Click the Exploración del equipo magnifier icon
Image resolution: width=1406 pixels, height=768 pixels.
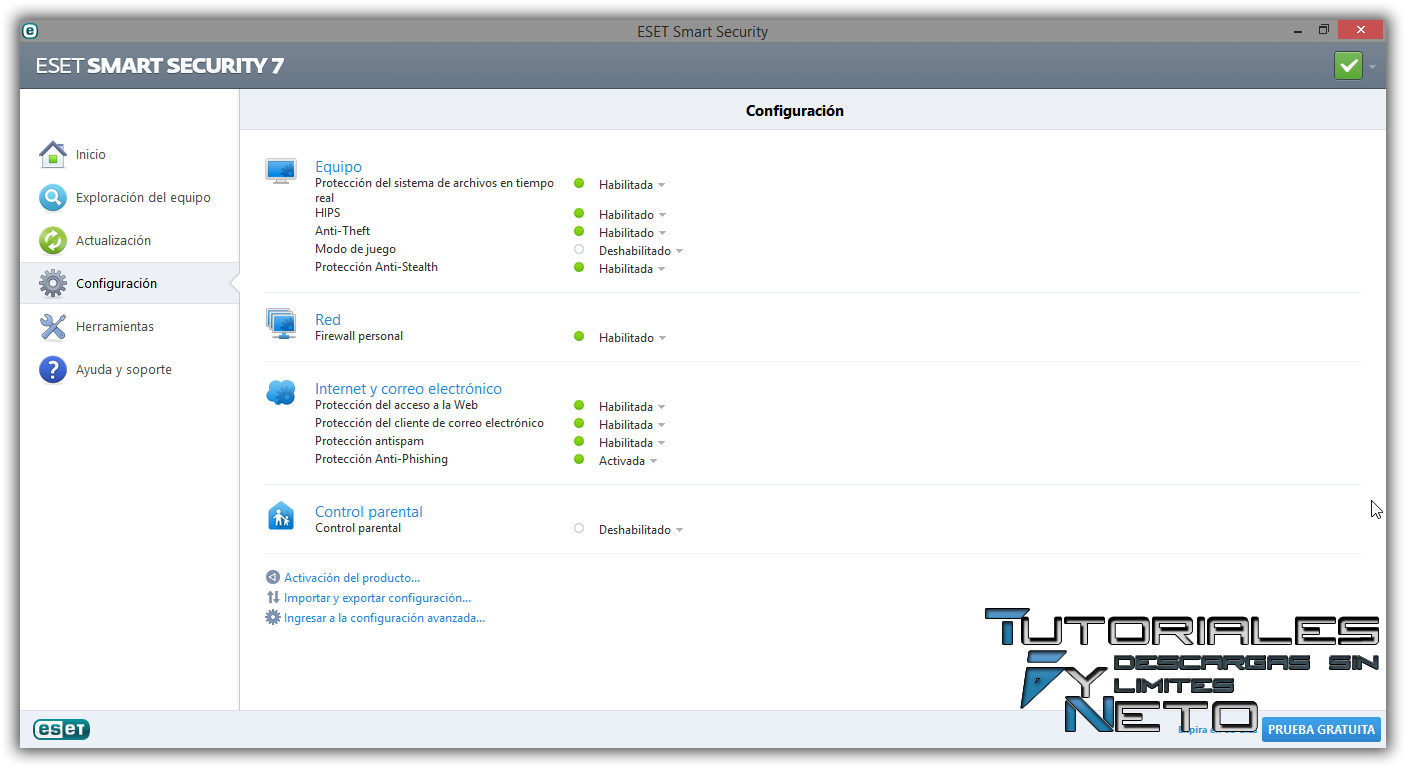pyautogui.click(x=53, y=198)
